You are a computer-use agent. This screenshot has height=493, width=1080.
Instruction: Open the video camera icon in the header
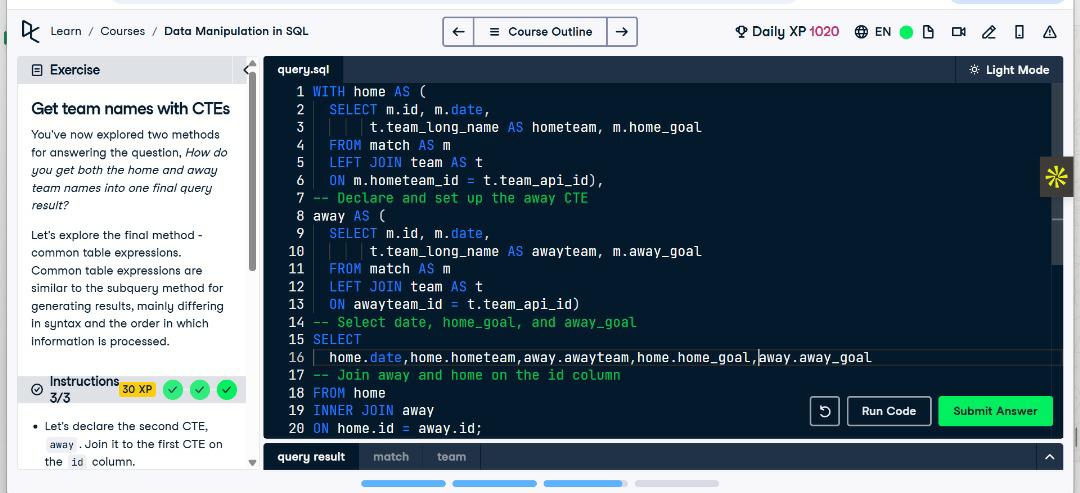pos(958,32)
